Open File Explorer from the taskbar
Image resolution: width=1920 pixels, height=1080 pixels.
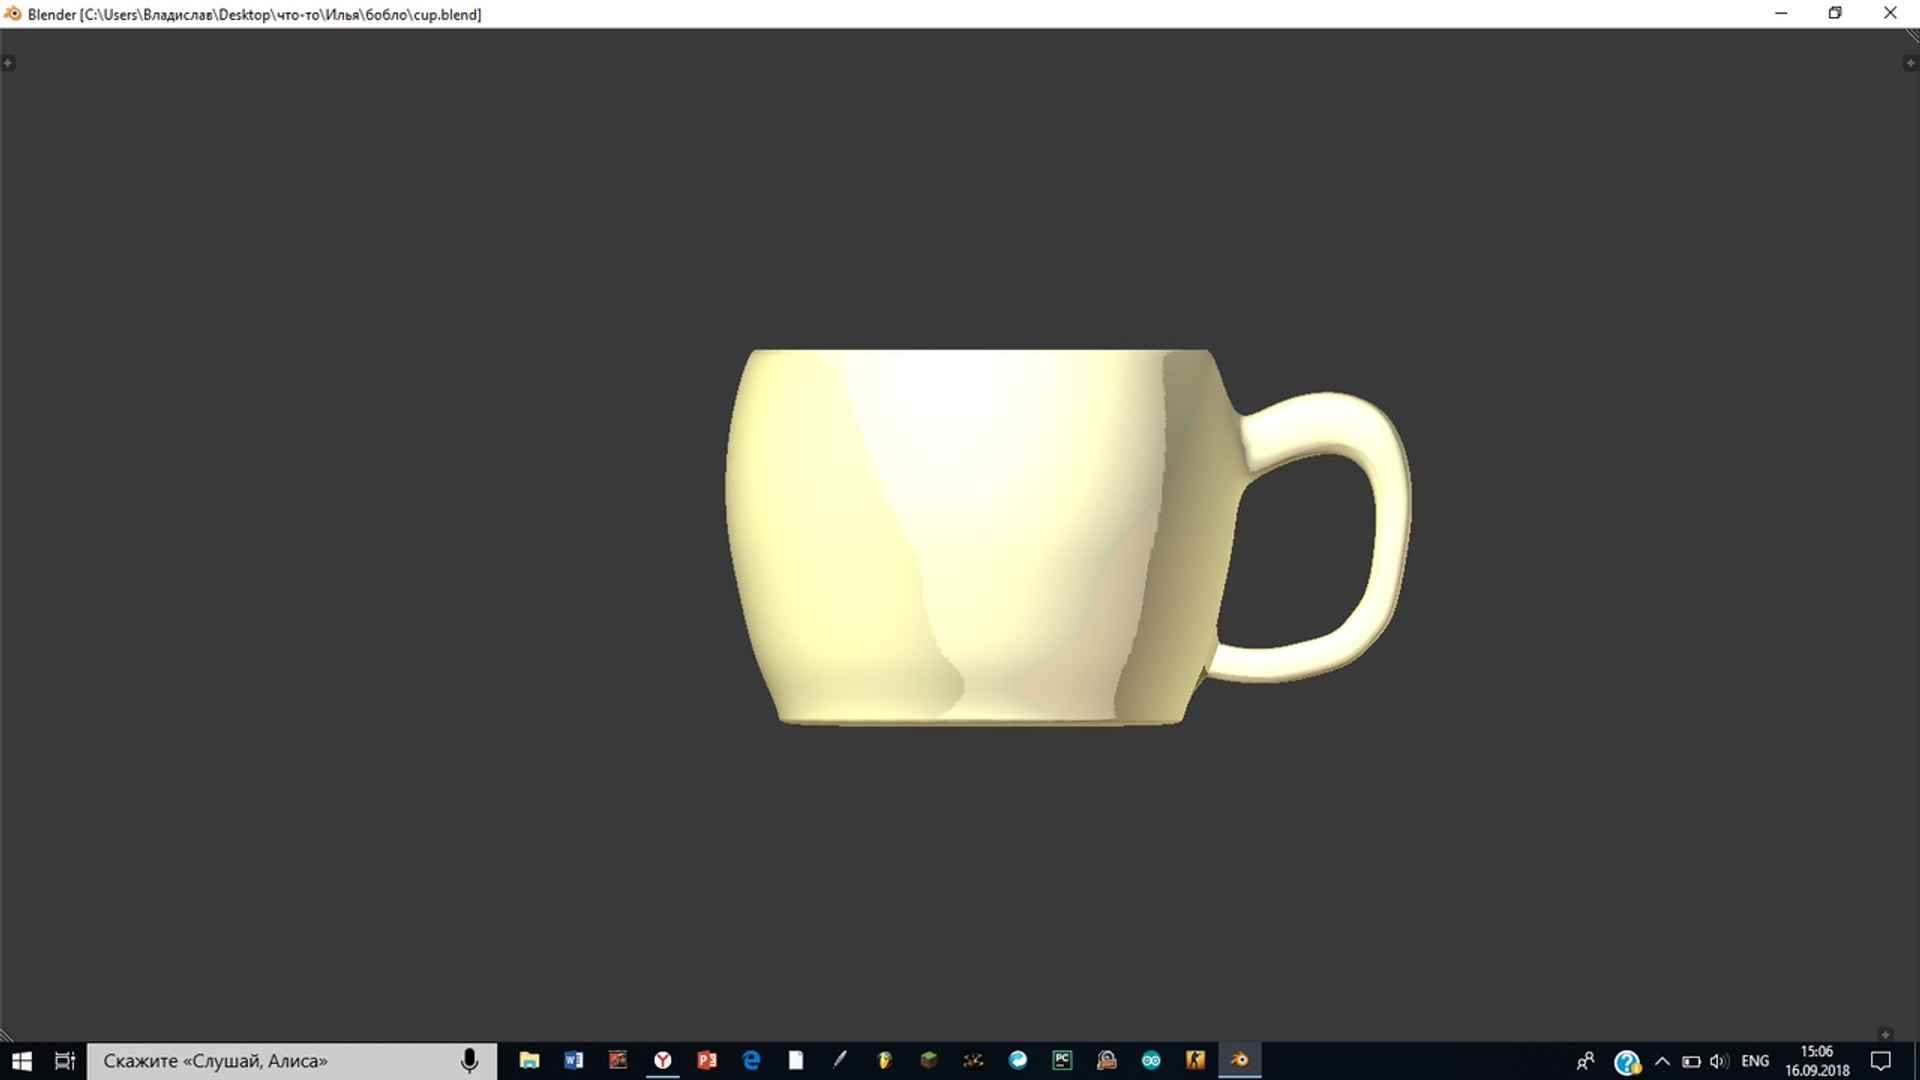[530, 1060]
